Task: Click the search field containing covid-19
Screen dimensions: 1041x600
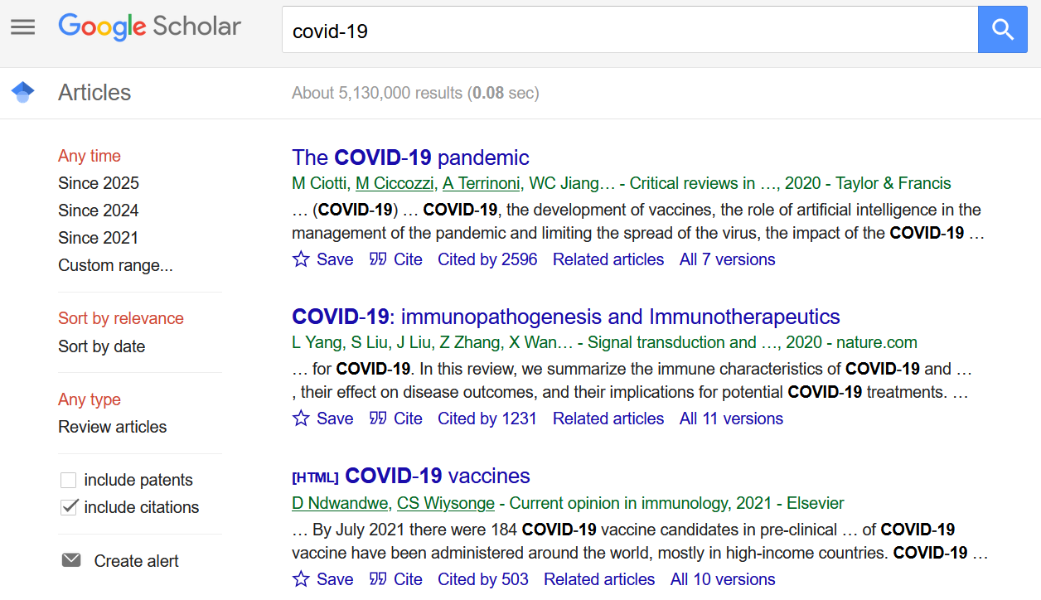Action: (x=630, y=31)
